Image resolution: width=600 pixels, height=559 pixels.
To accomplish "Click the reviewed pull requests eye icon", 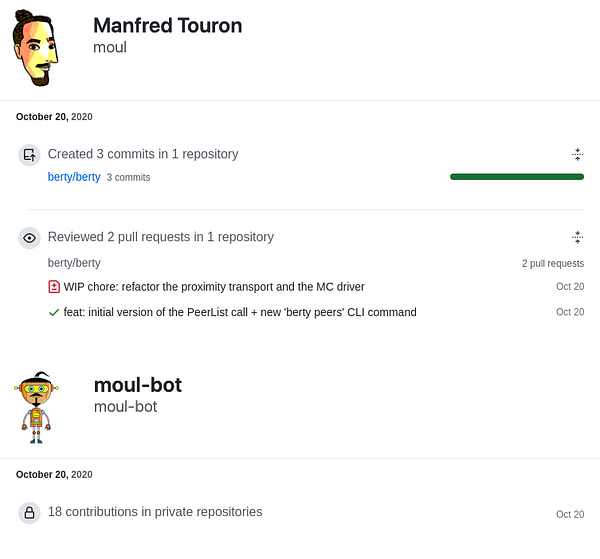I will pos(30,238).
